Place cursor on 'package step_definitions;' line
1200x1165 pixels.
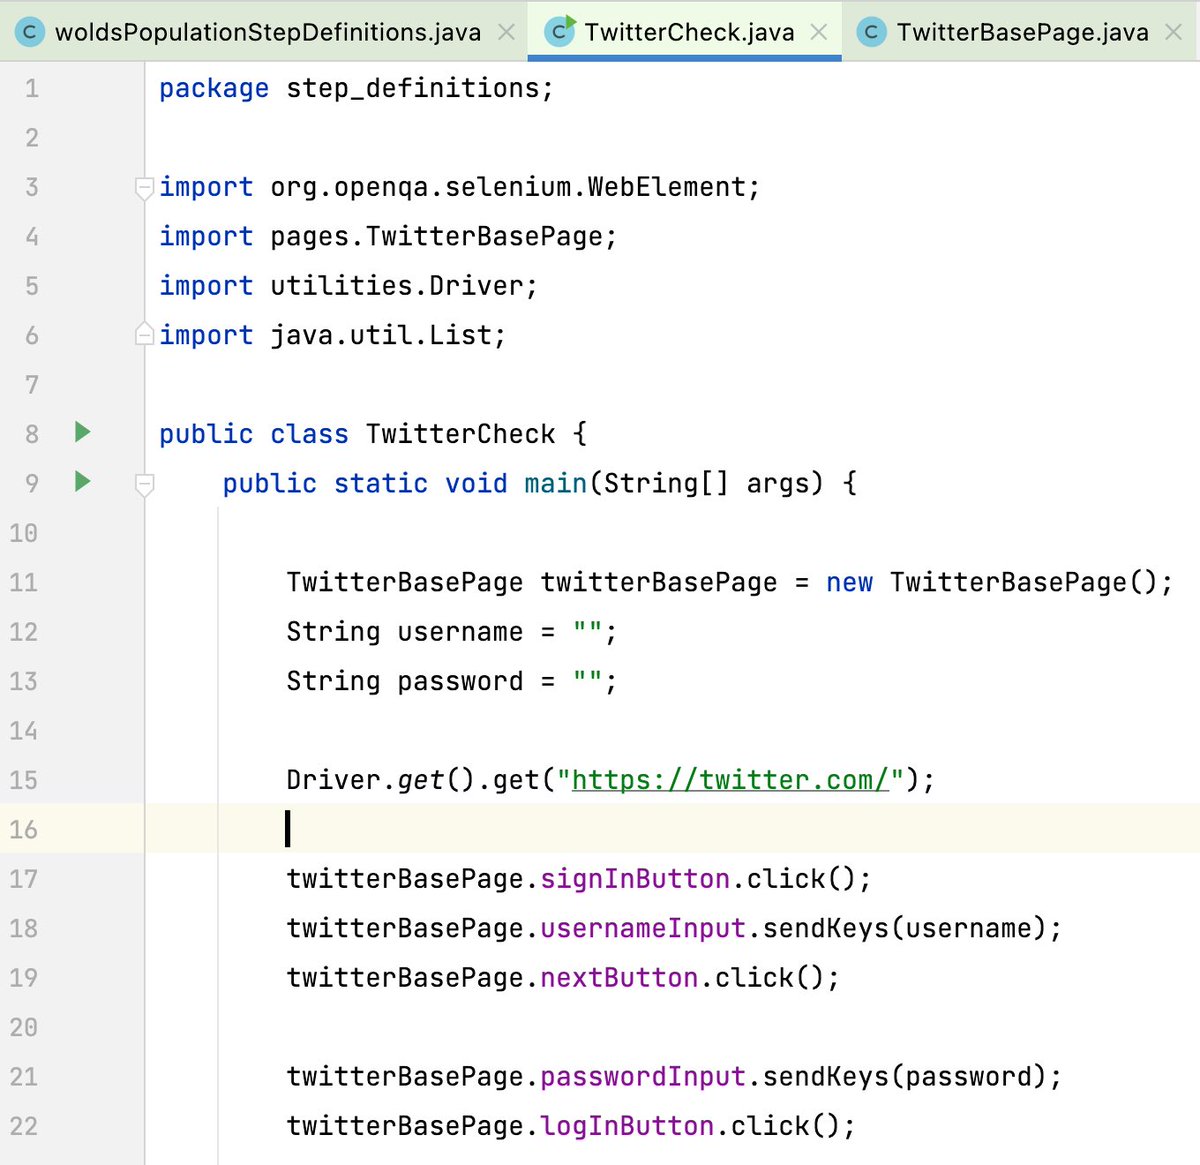pos(356,89)
